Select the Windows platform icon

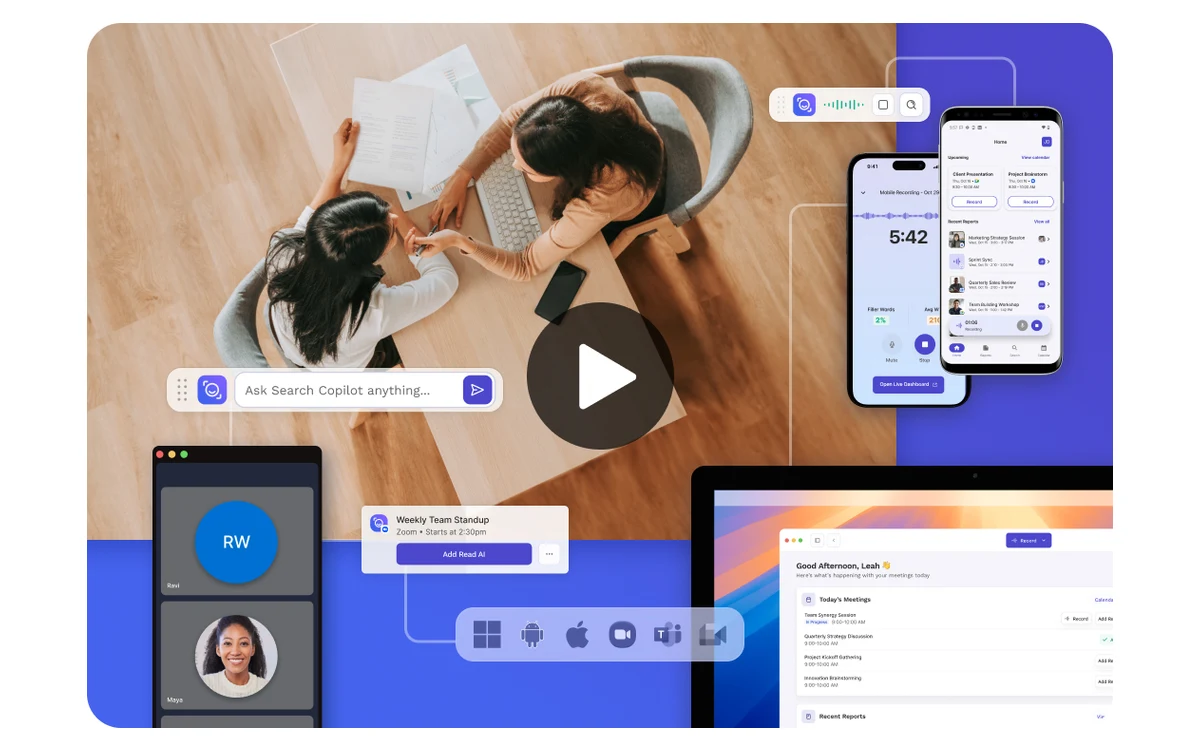(x=487, y=634)
